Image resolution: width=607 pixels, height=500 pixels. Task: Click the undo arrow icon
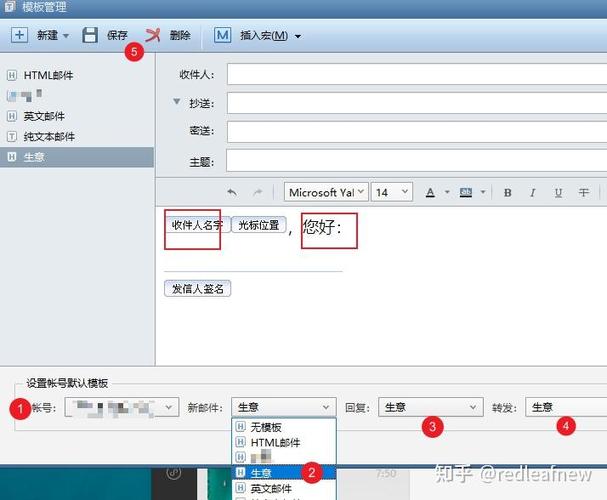232,192
